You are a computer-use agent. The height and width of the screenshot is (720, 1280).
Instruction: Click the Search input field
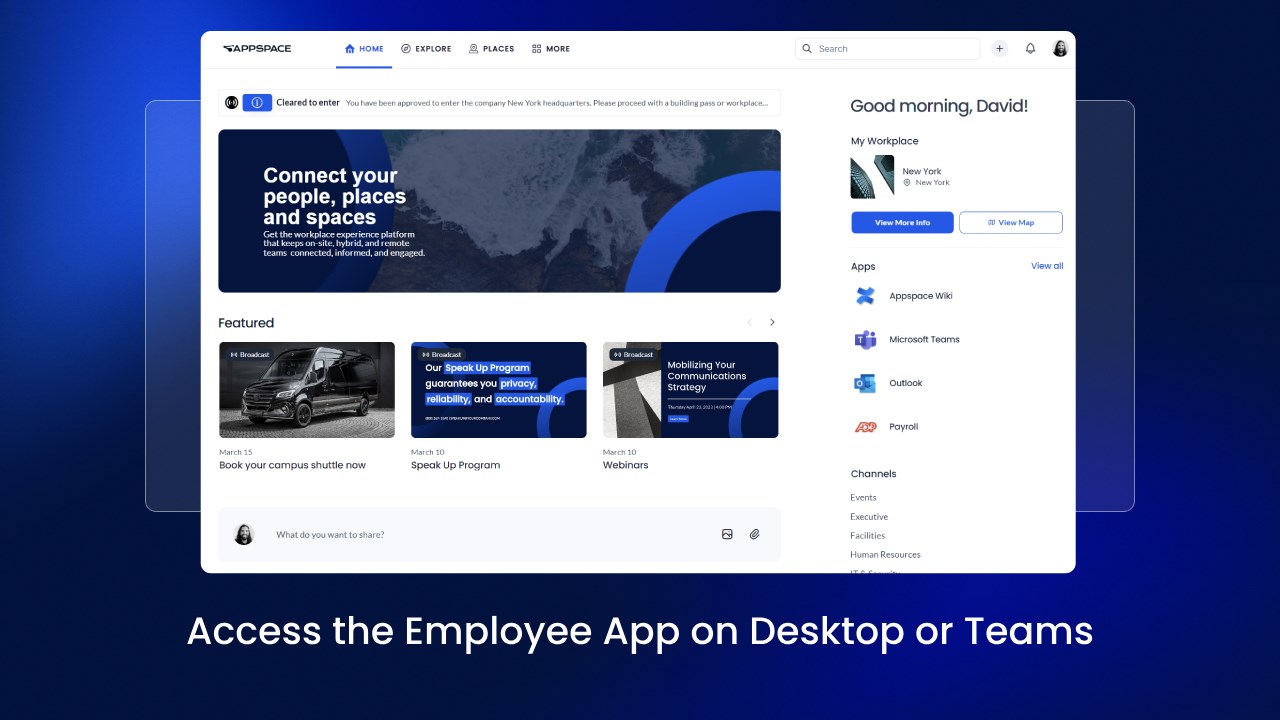[x=887, y=48]
